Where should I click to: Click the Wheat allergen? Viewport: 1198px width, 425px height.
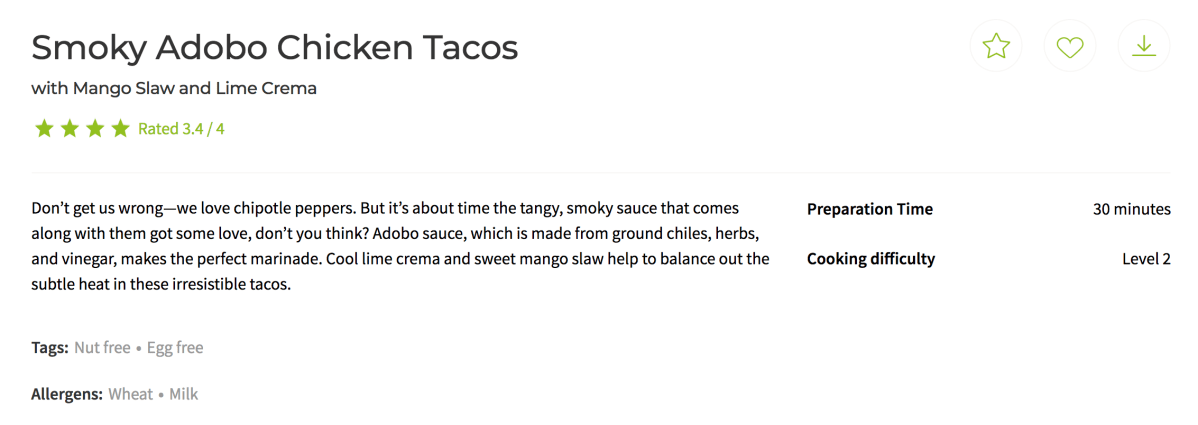(x=130, y=394)
